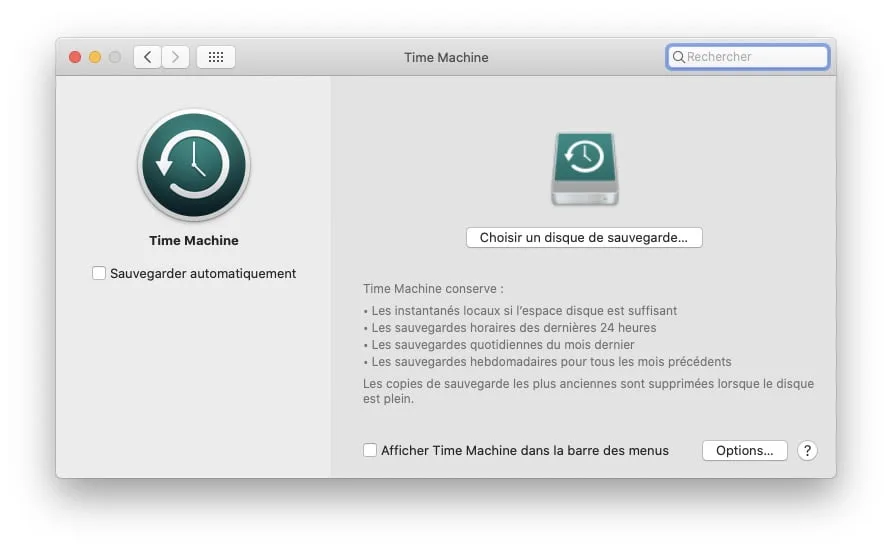Click the Rechercher search field
The width and height of the screenshot is (892, 552).
[x=748, y=57]
